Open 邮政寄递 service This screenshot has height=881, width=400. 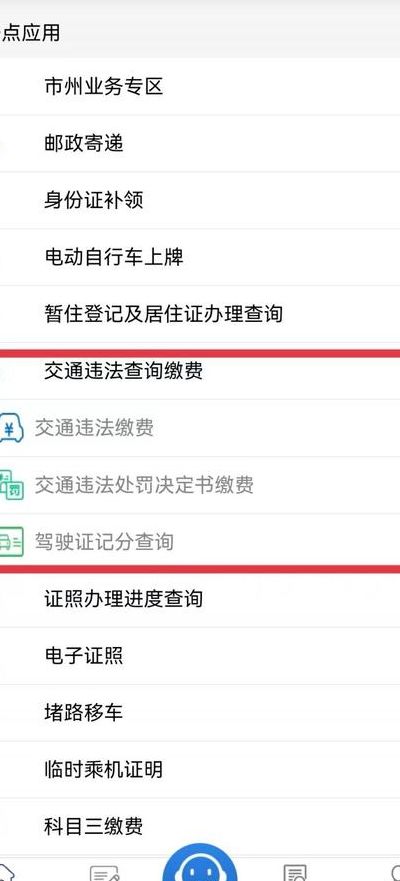[200, 144]
